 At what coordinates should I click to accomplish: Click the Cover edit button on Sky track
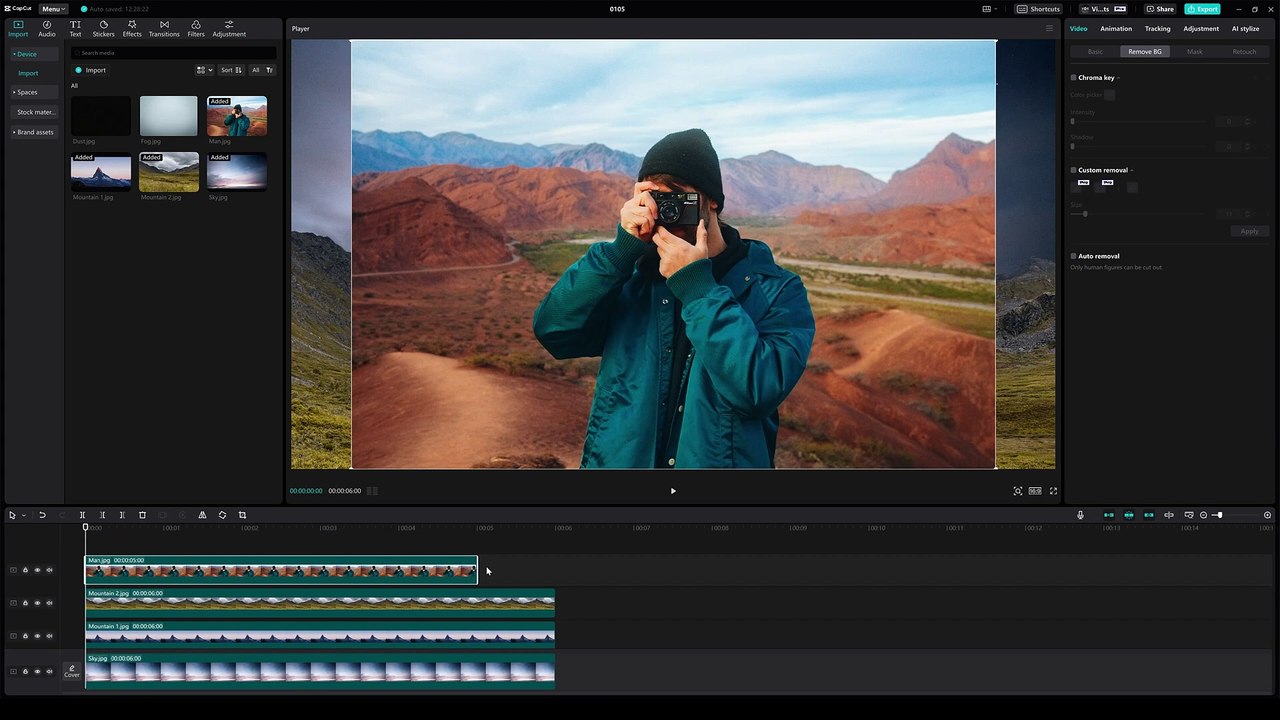coord(72,671)
